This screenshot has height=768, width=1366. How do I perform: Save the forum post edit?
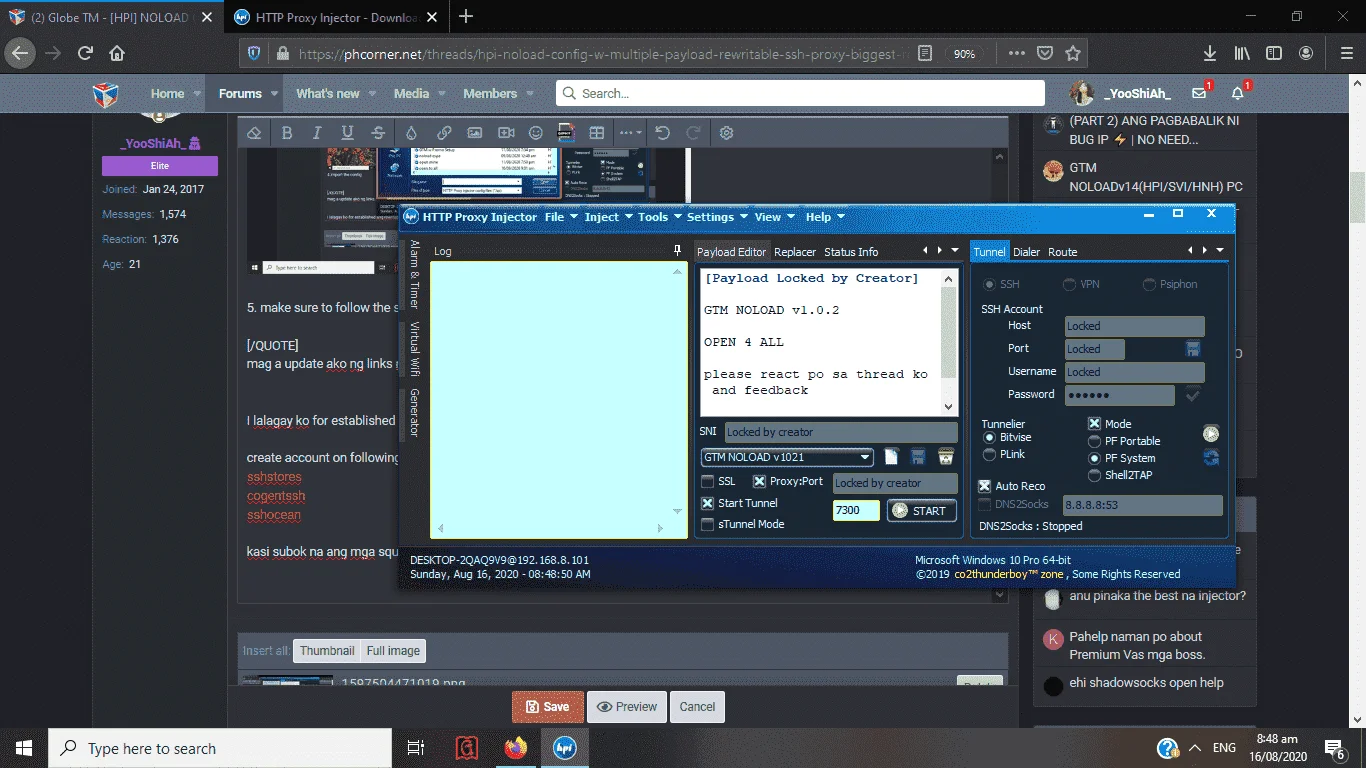coord(548,706)
